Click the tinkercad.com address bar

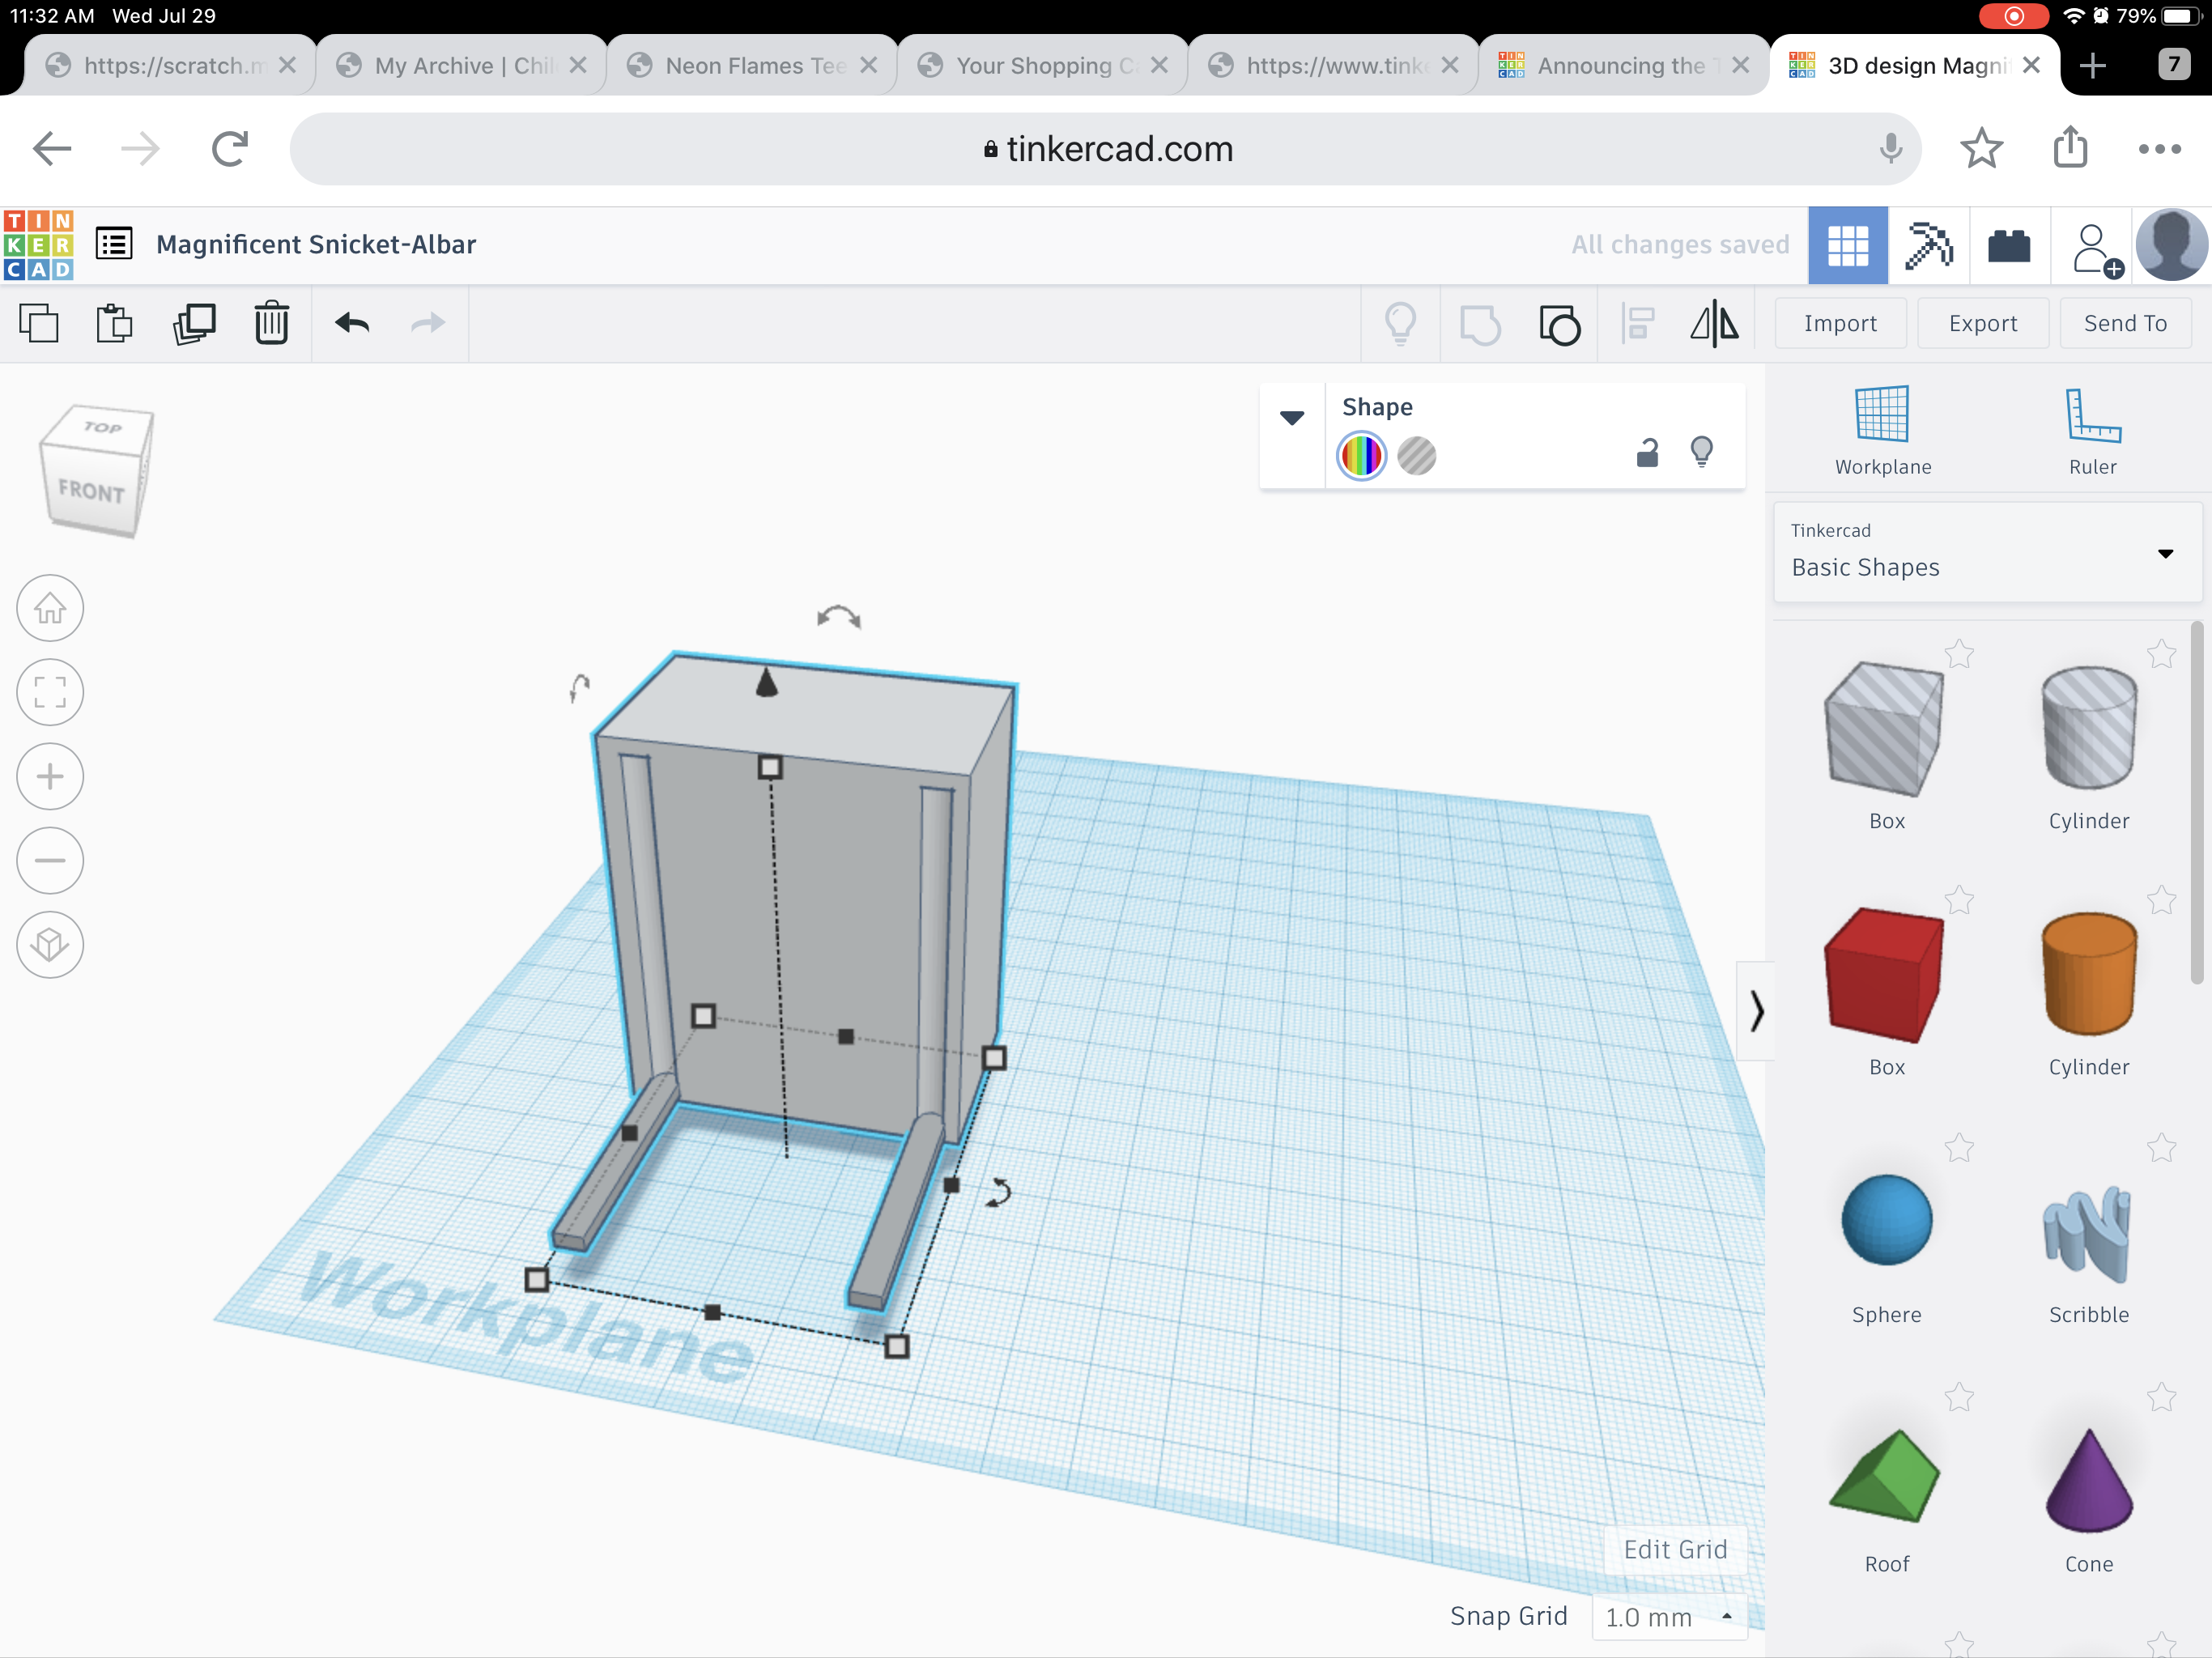click(1105, 149)
